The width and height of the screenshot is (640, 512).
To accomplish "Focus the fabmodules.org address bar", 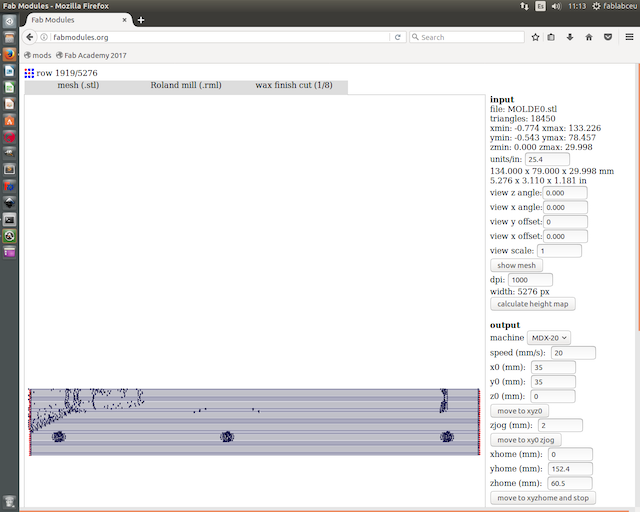I will pyautogui.click(x=220, y=37).
